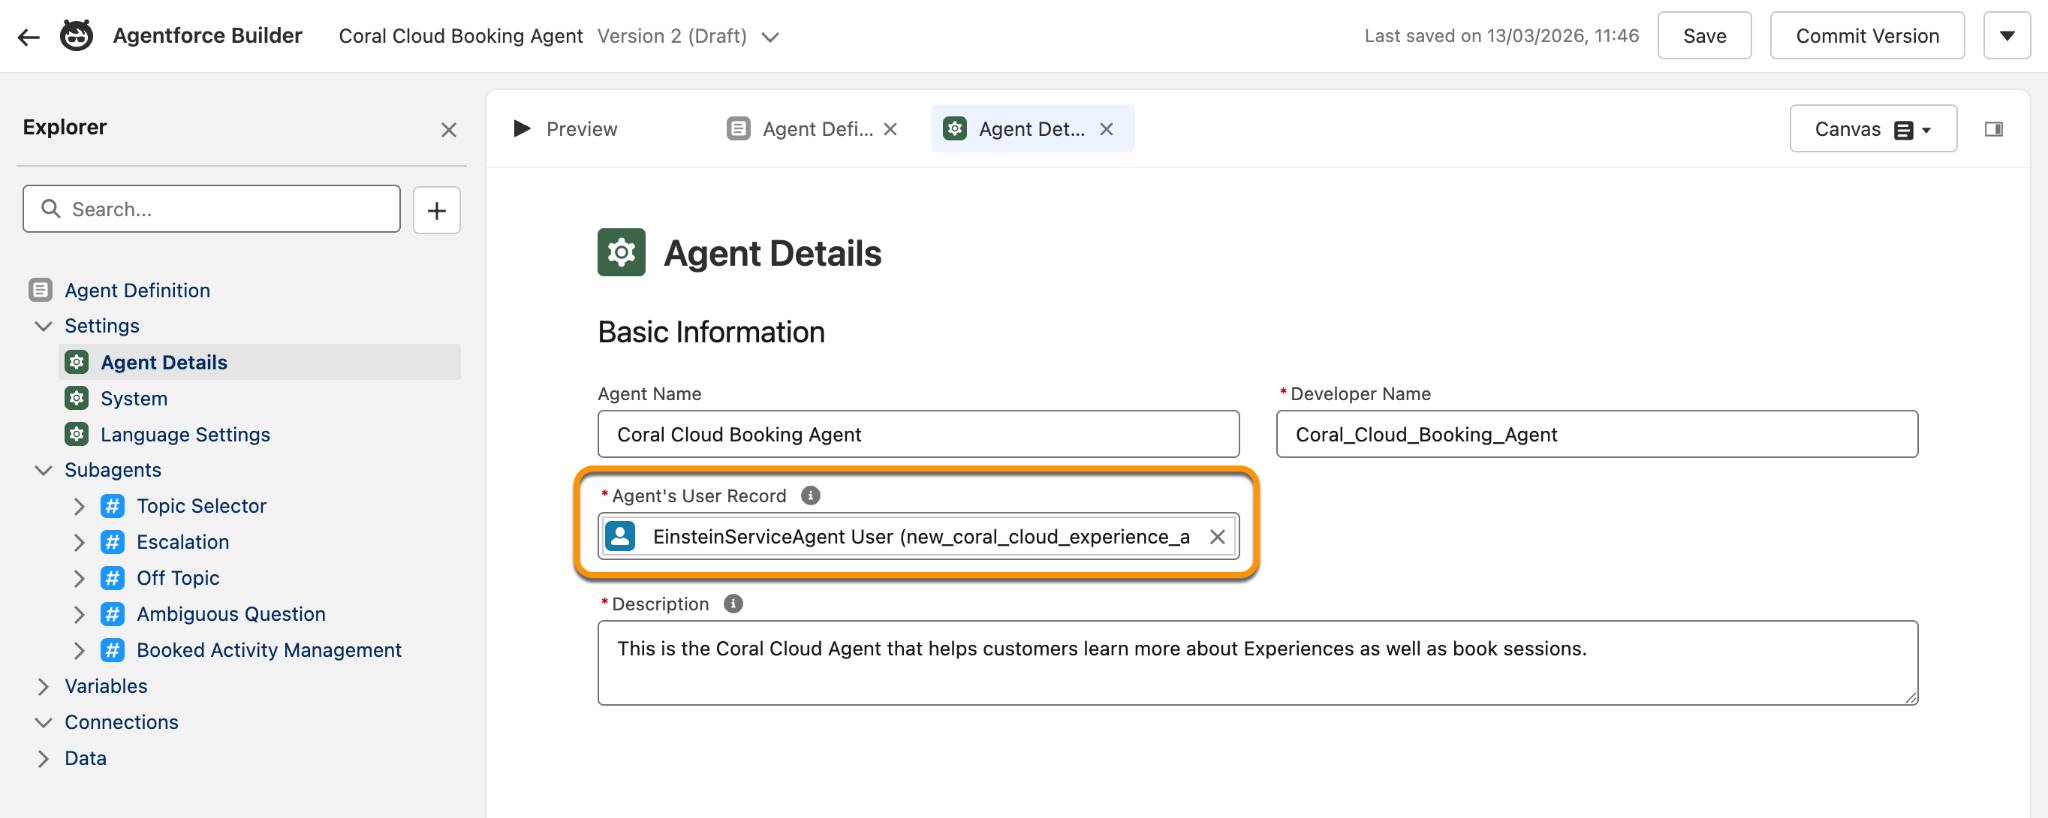This screenshot has height=818, width=2048.
Task: Save the agent
Action: tap(1704, 36)
